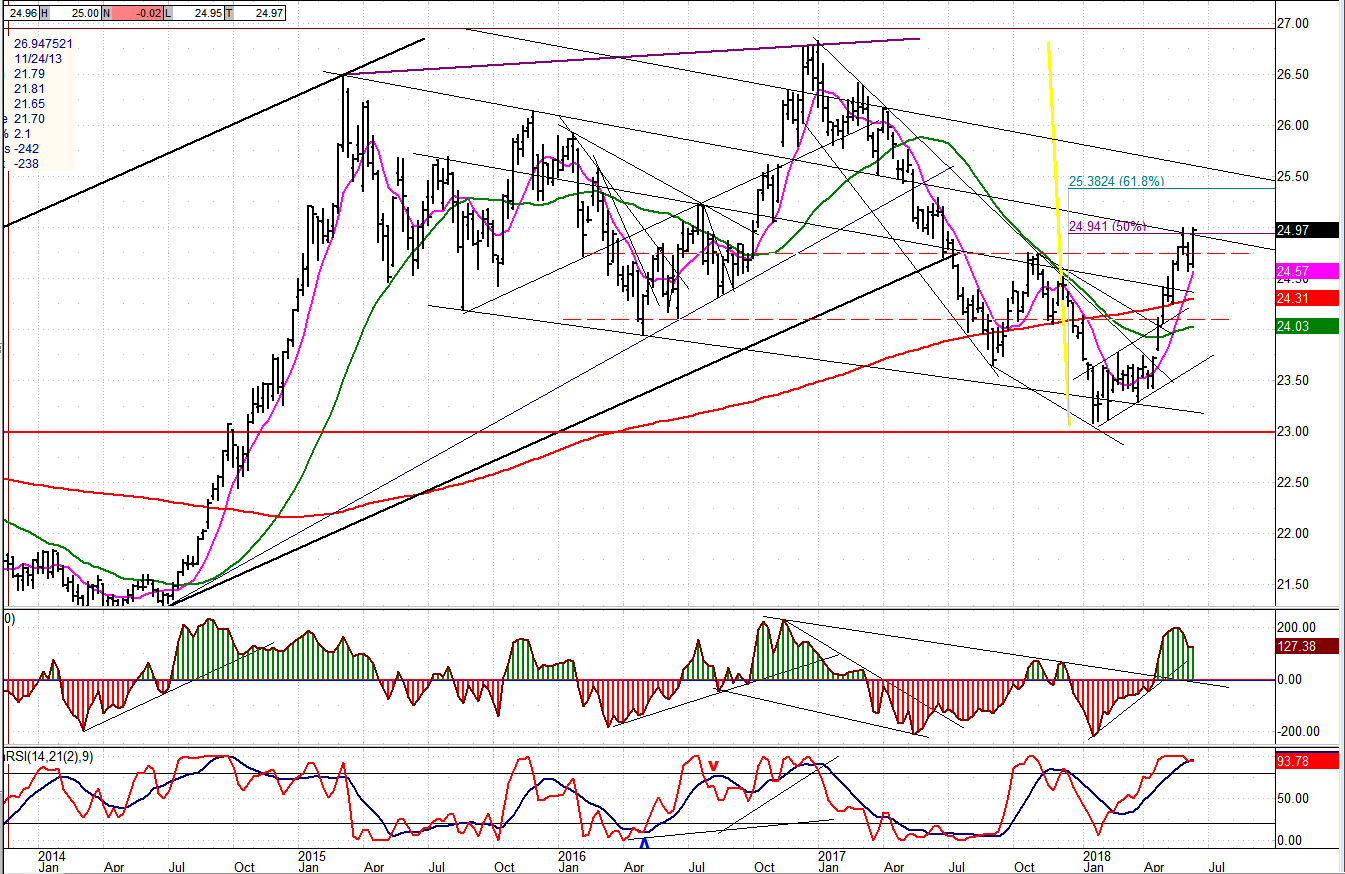Click the 11/24/13 date in data box
Viewport: 1345px width, 874px height.
tap(39, 59)
